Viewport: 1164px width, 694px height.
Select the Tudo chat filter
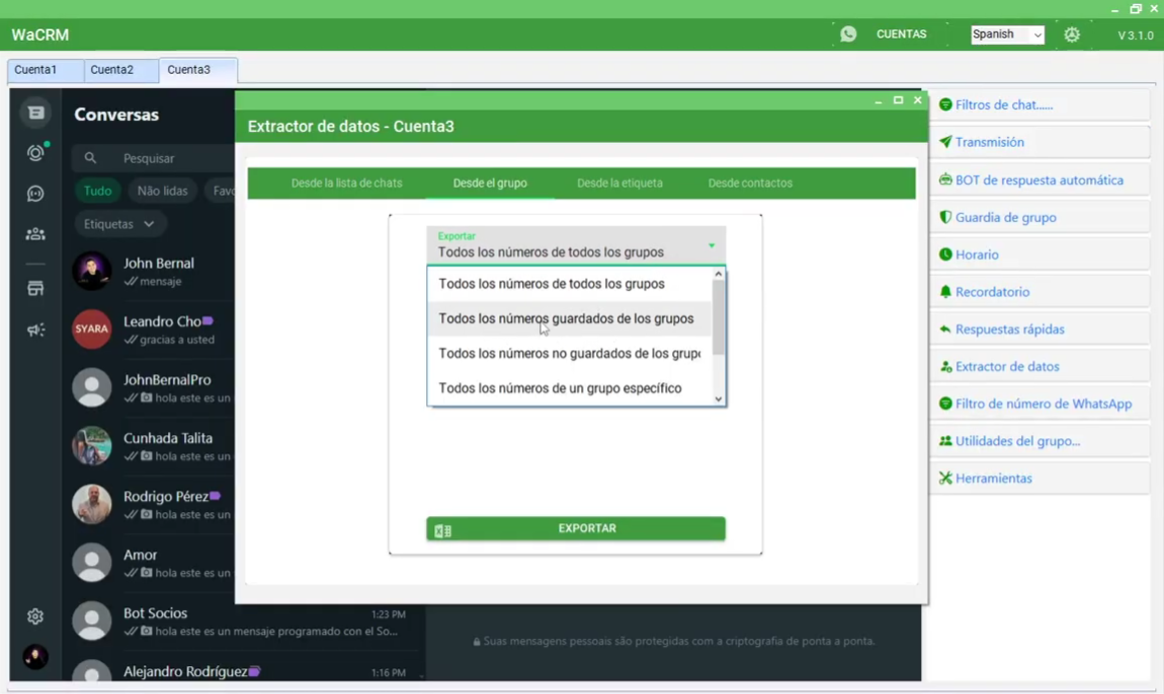(98, 190)
